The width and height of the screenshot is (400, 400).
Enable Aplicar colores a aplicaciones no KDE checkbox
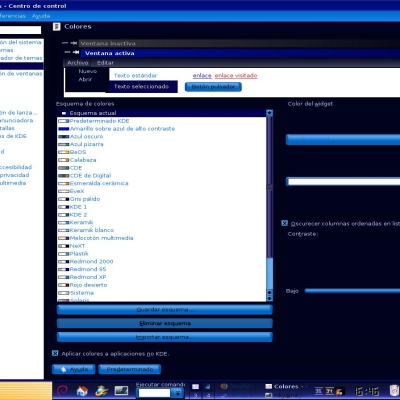pyautogui.click(x=55, y=353)
